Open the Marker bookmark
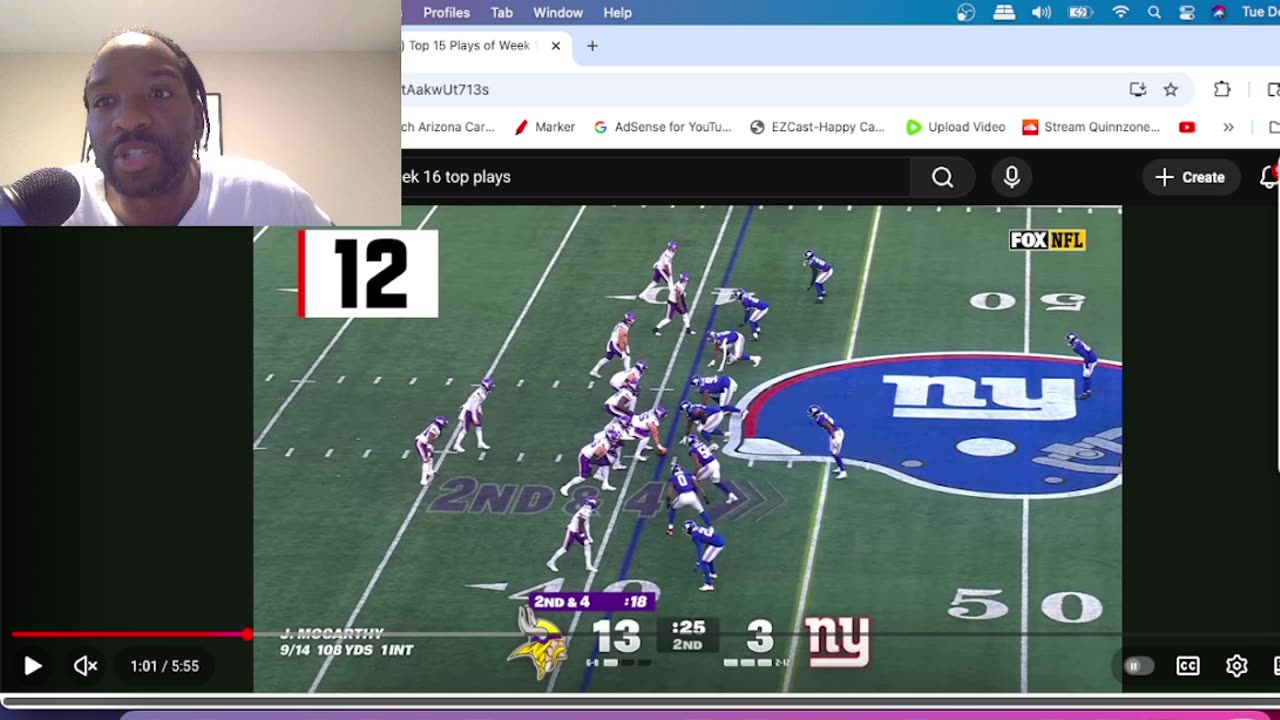Image resolution: width=1280 pixels, height=720 pixels. point(544,127)
